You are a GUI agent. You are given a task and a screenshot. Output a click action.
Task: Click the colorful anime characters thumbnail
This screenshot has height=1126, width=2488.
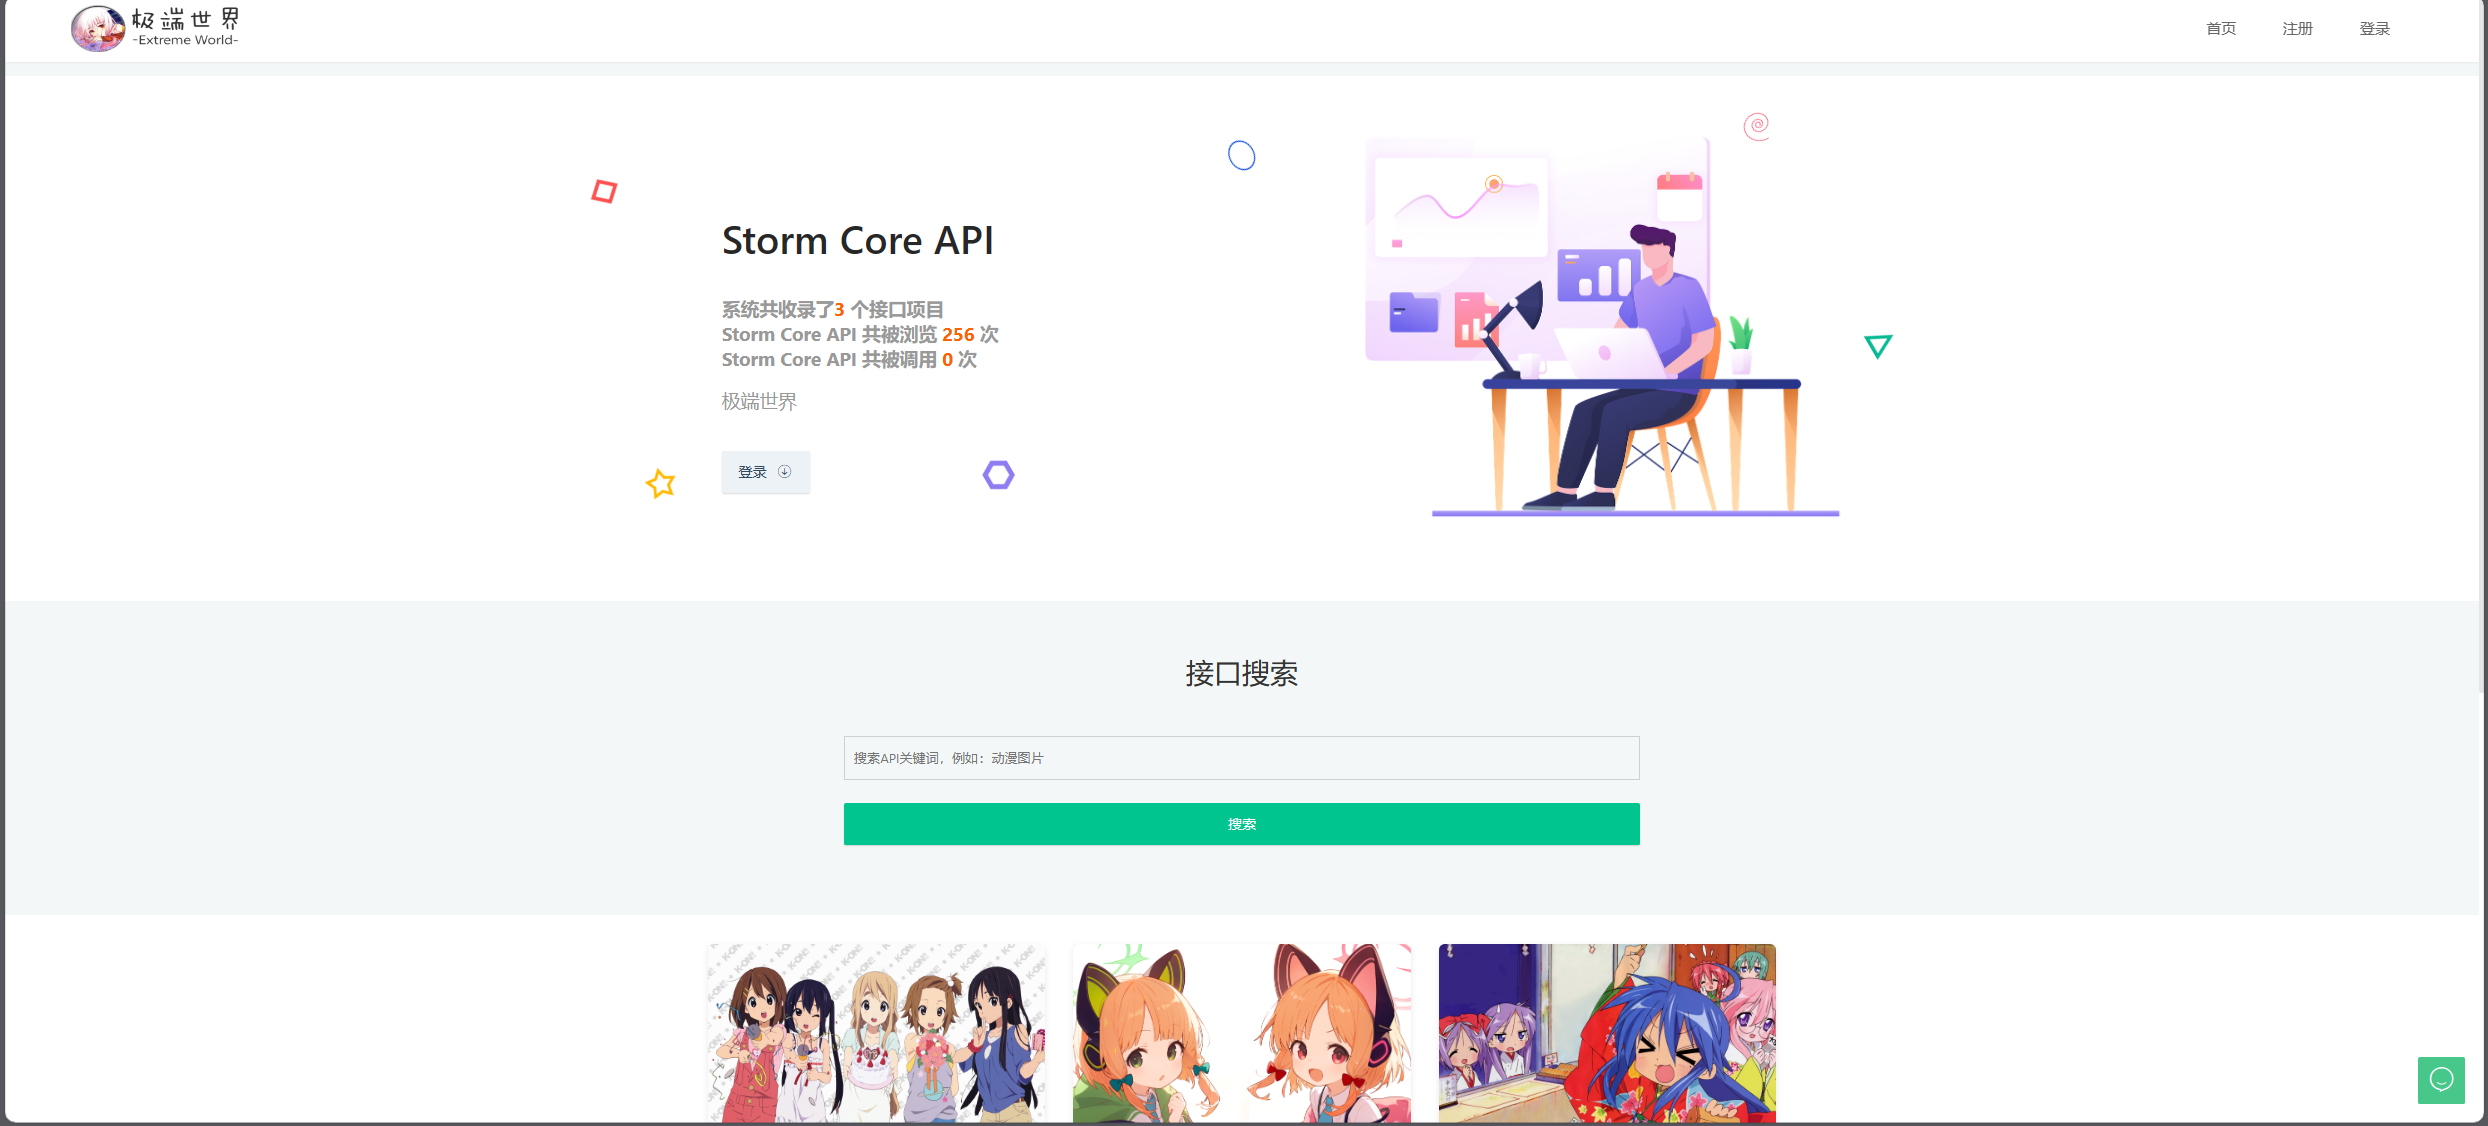pyautogui.click(x=1606, y=1031)
